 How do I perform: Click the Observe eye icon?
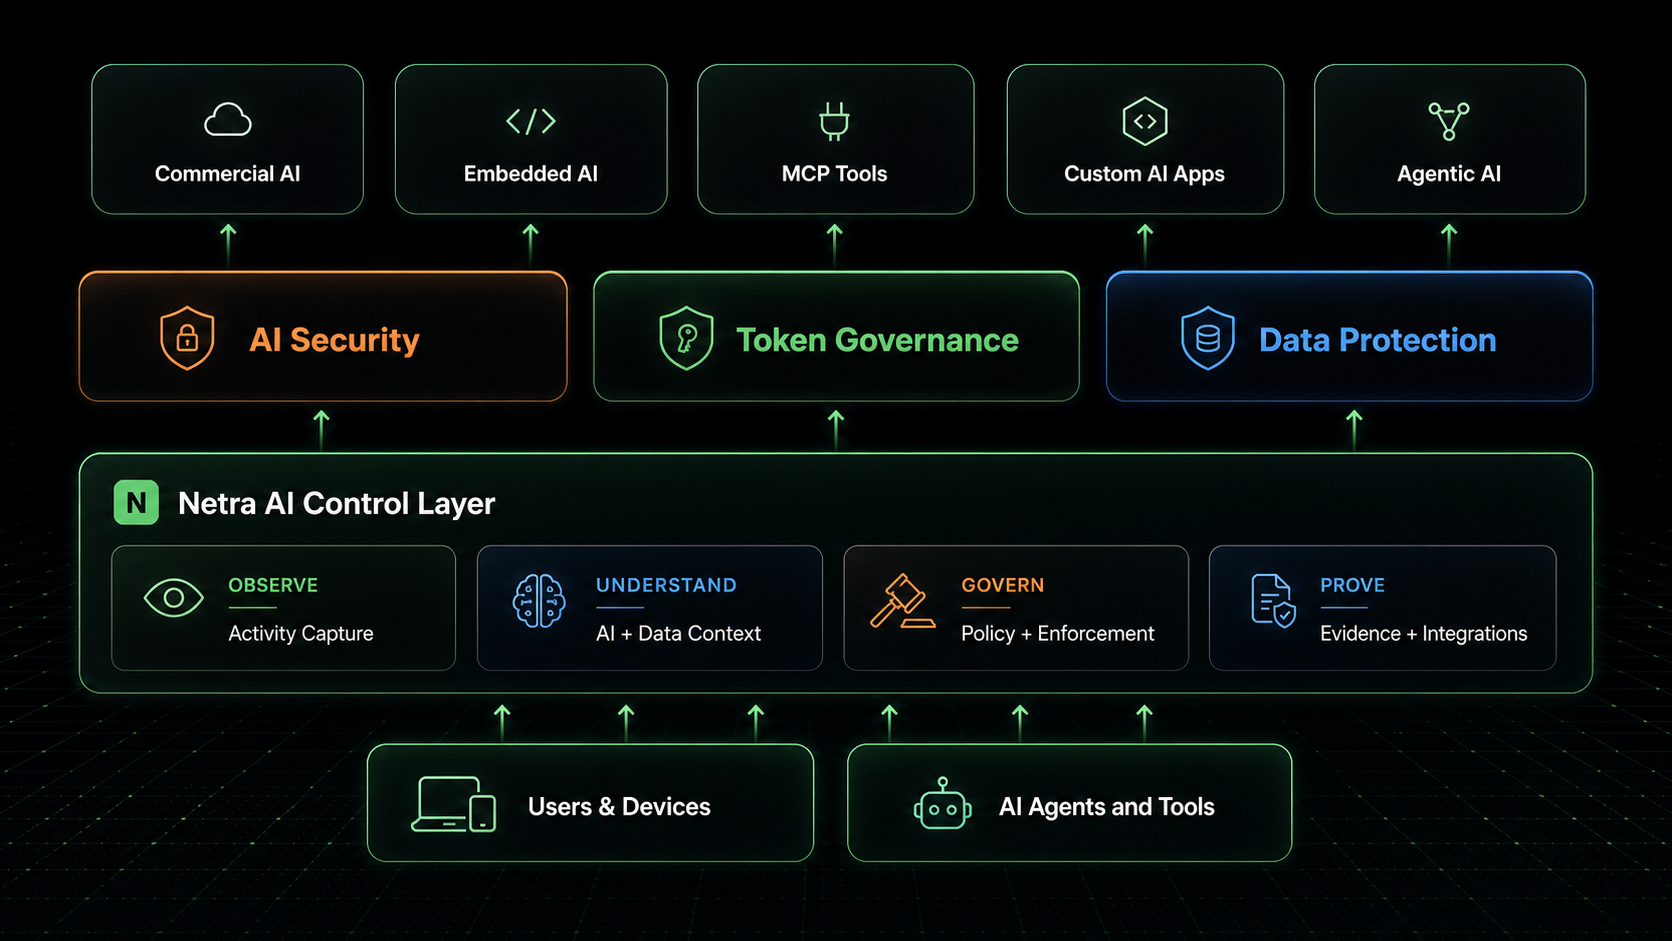pos(173,598)
